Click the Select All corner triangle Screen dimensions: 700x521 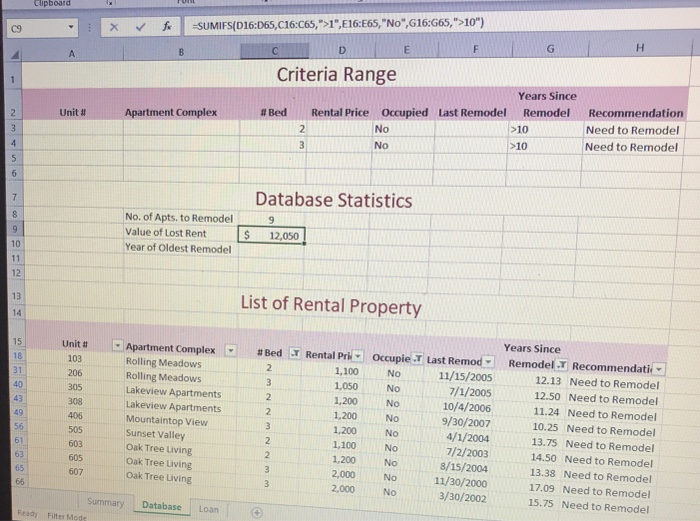point(16,55)
